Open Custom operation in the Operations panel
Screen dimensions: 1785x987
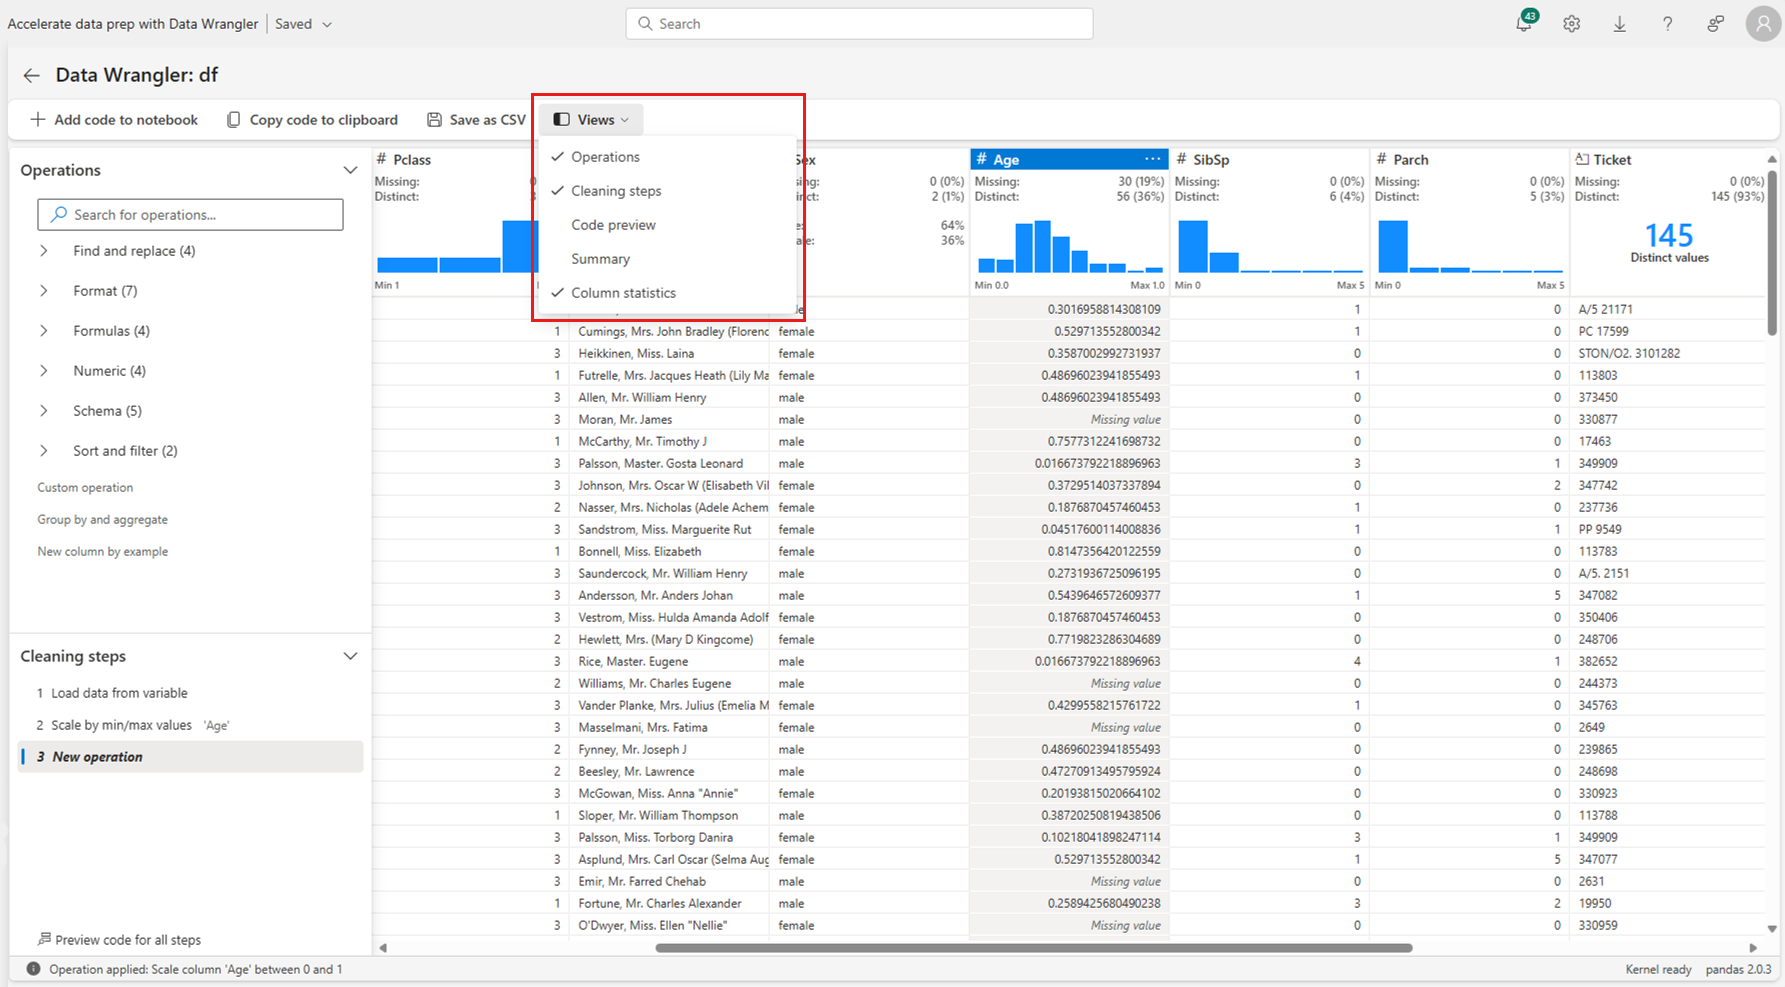84,487
